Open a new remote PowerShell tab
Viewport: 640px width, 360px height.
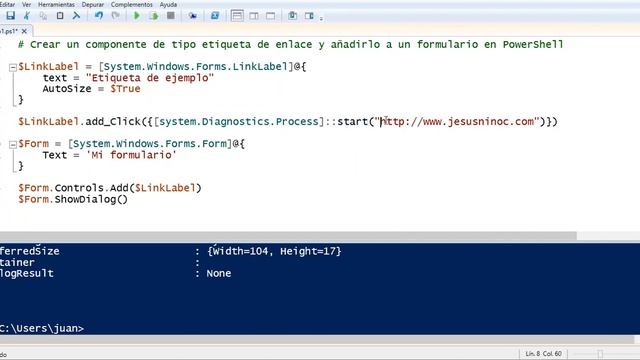tap(193, 16)
